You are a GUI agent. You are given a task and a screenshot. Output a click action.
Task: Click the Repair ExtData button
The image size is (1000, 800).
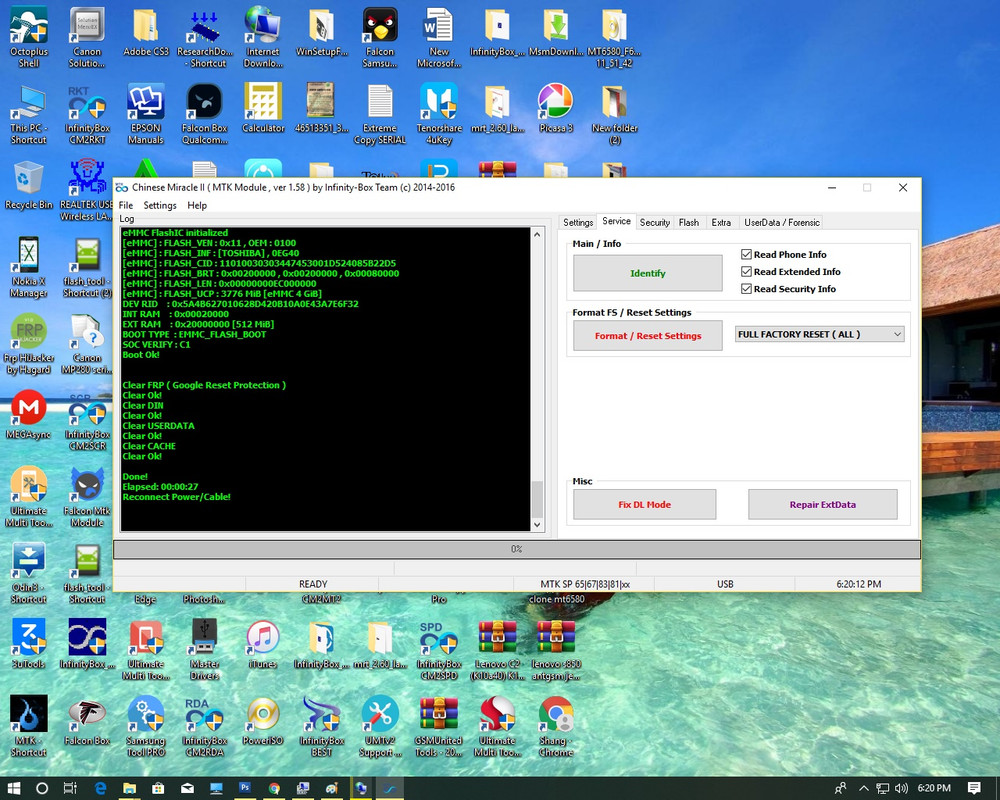tap(822, 505)
